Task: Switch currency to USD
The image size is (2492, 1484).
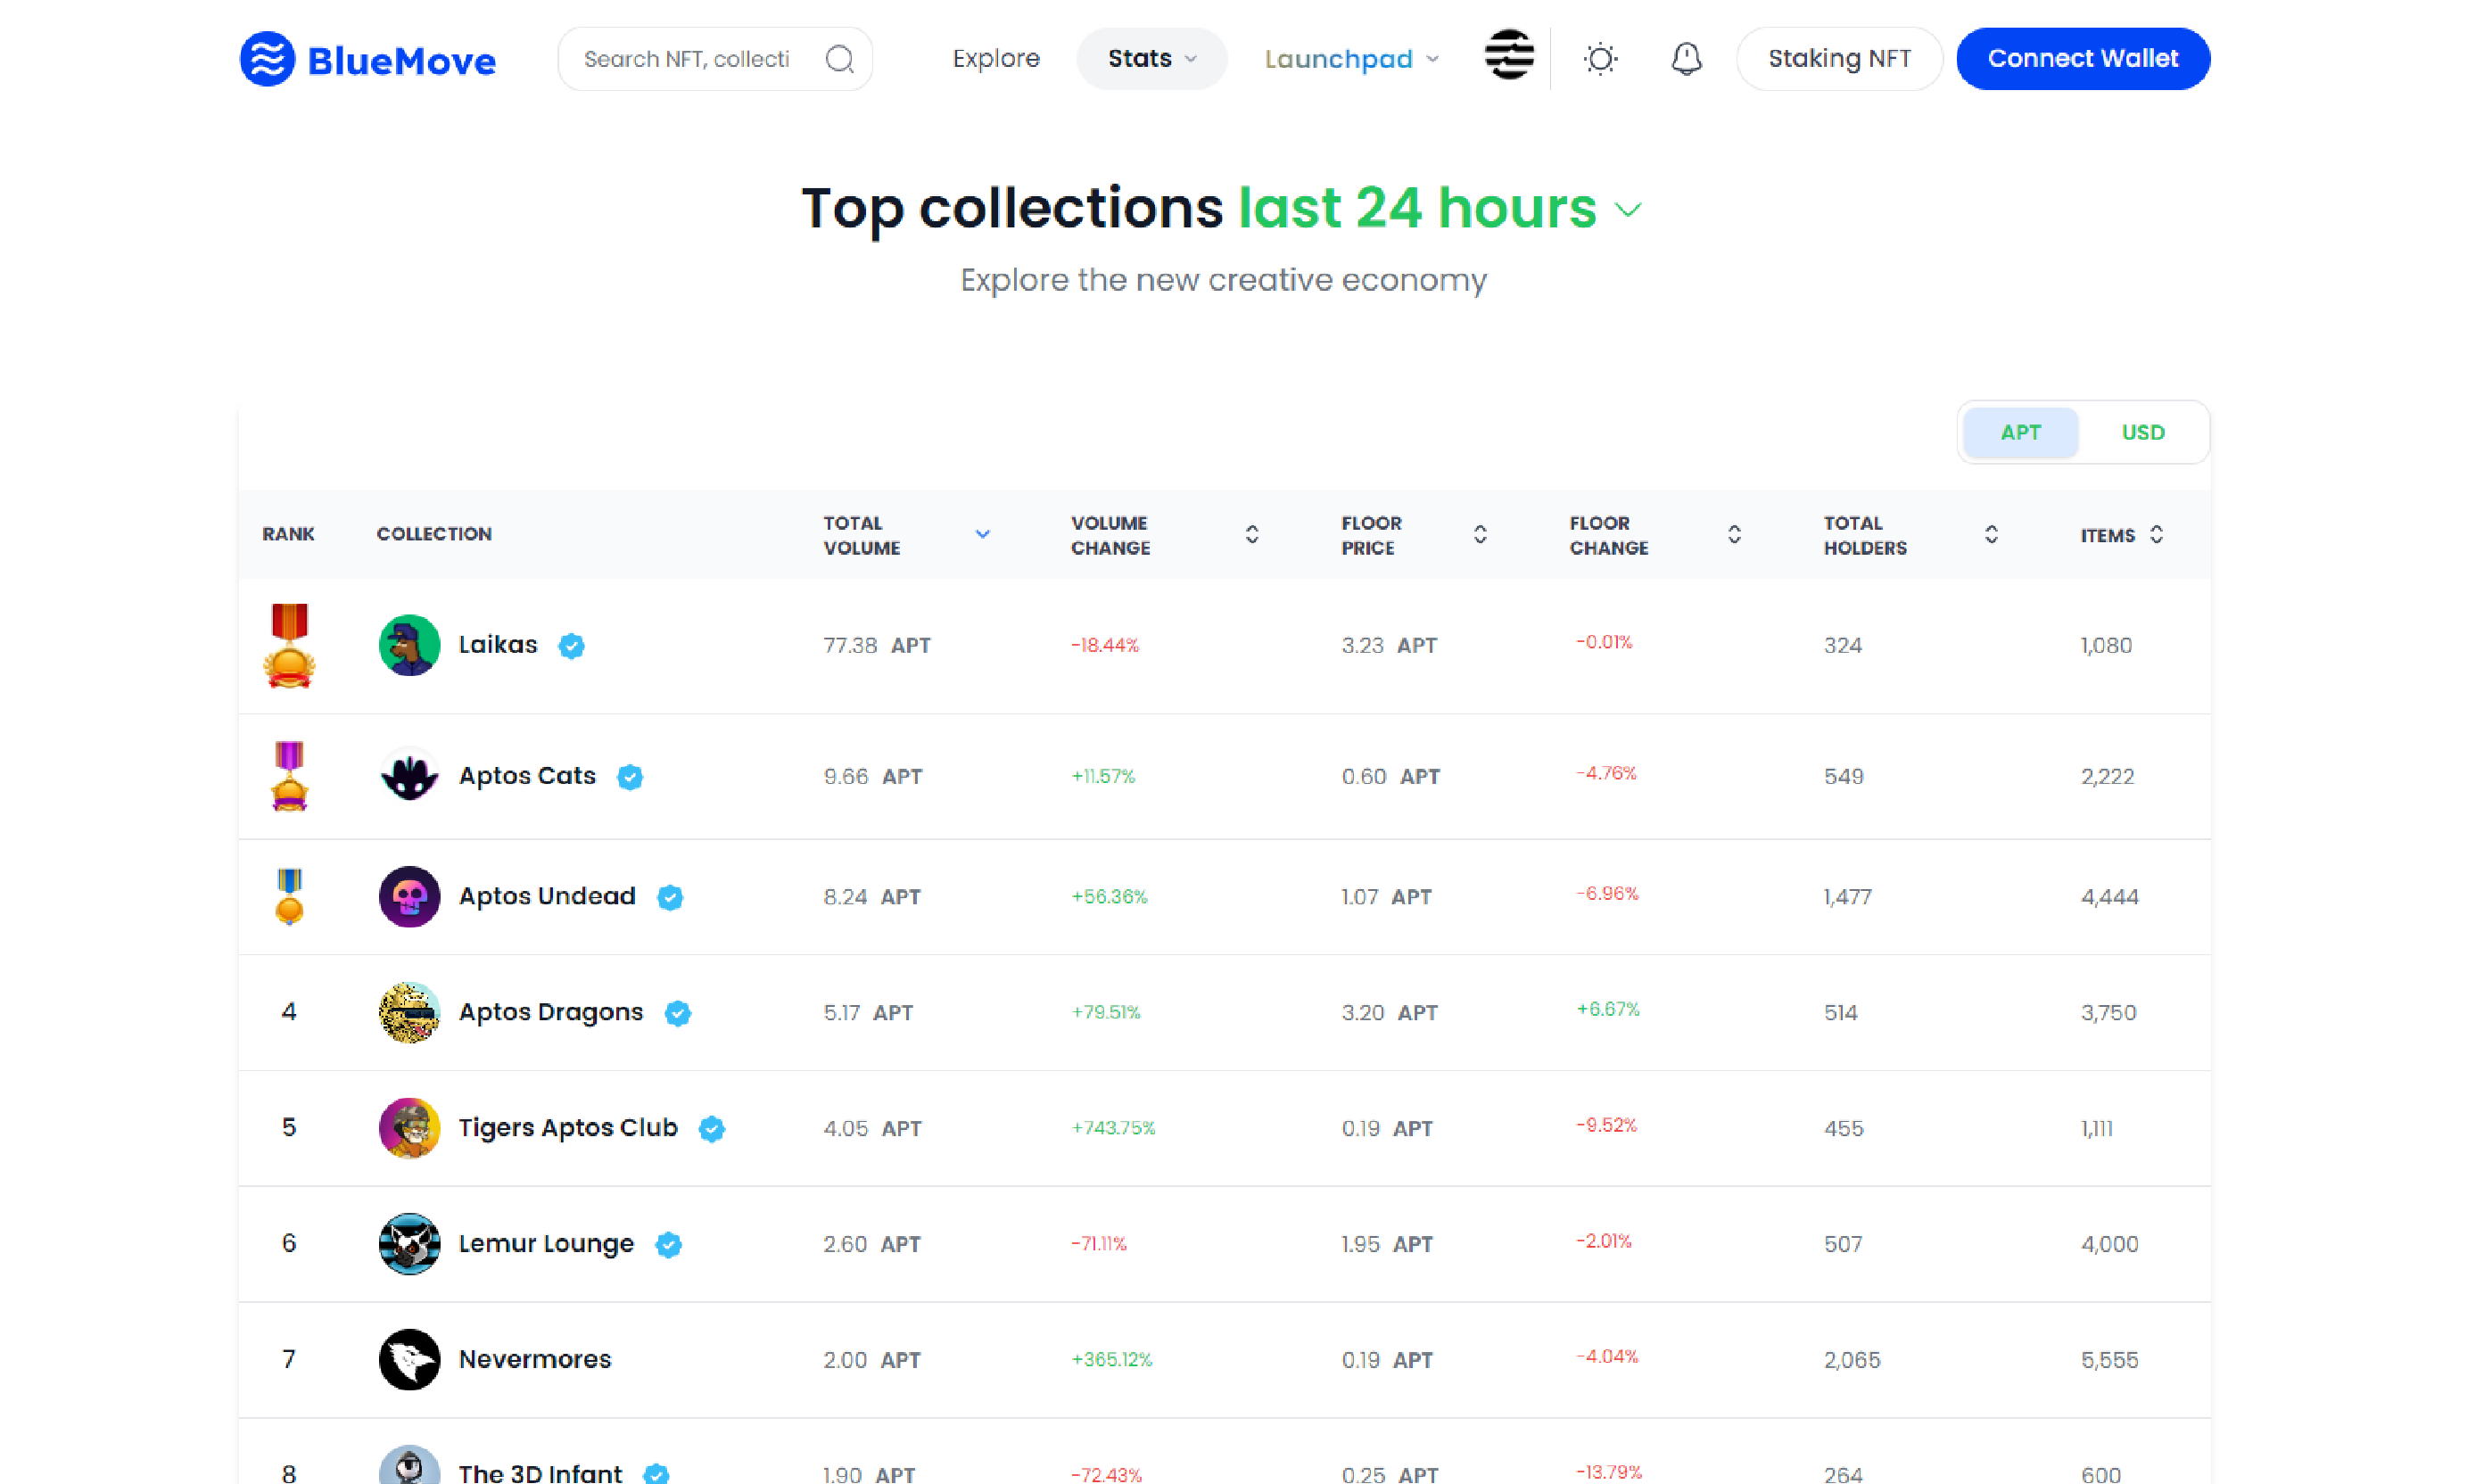Action: click(2143, 432)
